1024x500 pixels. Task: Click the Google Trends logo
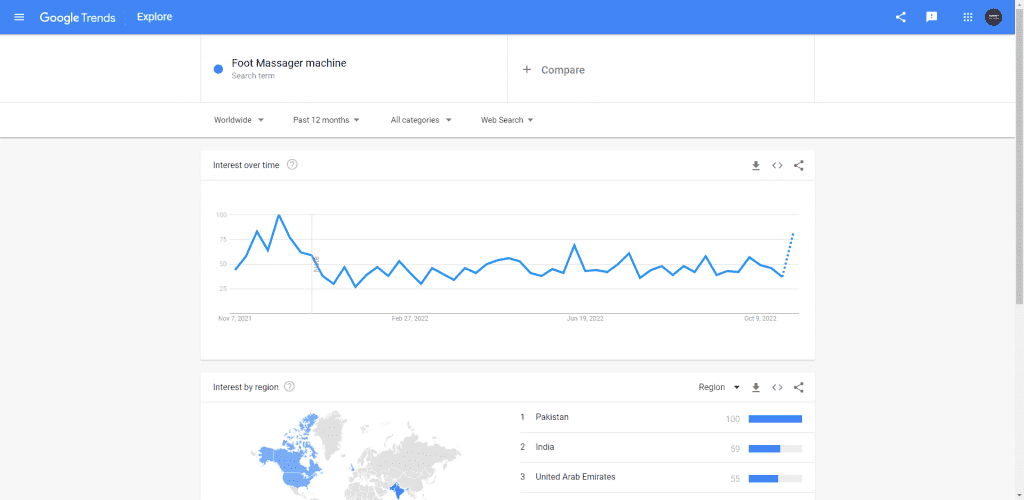tap(78, 17)
